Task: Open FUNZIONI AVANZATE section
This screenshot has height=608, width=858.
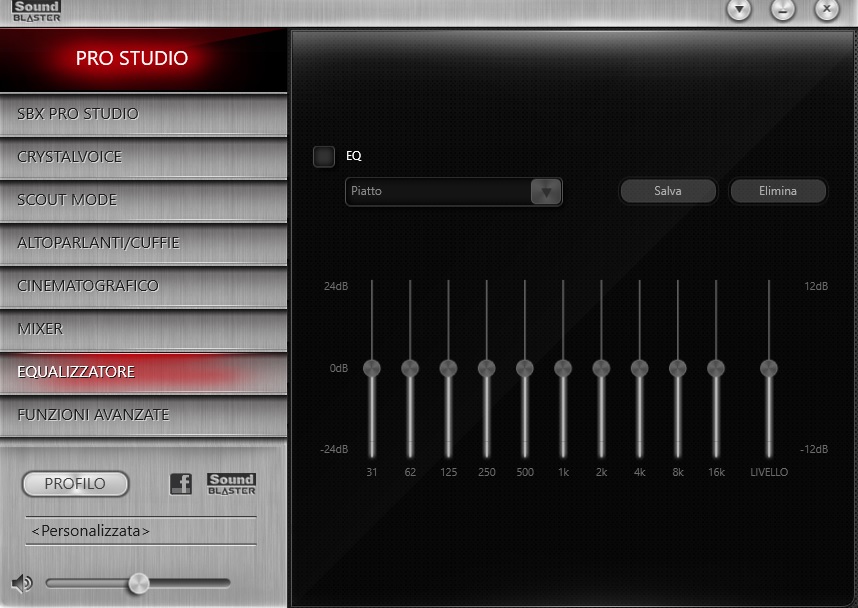Action: point(143,415)
